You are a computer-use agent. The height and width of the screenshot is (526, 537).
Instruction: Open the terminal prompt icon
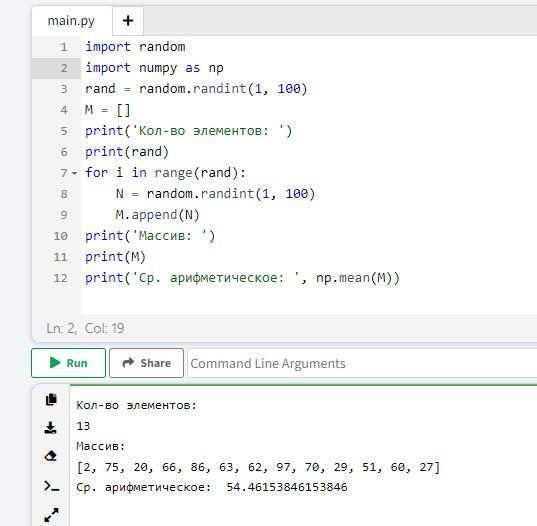(51, 486)
